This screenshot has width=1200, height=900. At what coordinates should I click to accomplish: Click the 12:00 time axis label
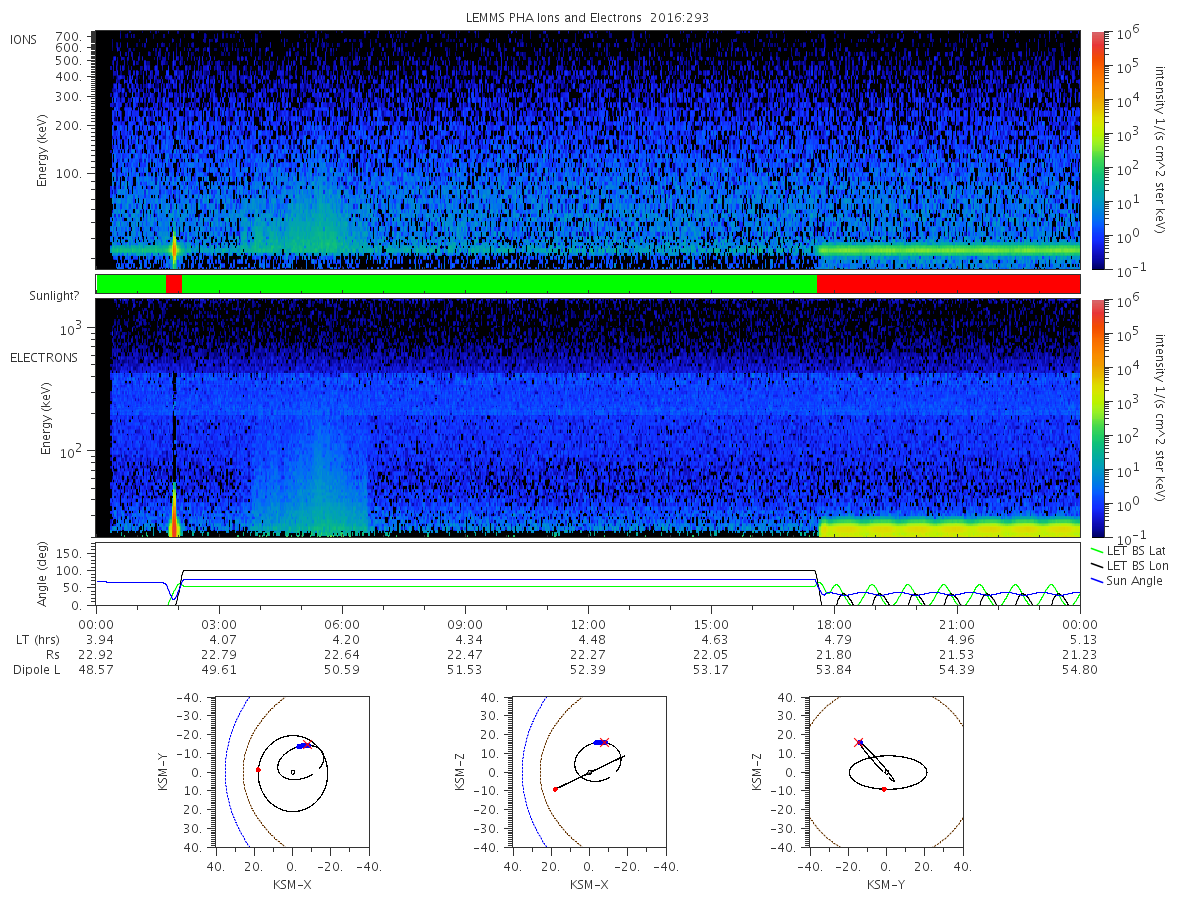pyautogui.click(x=588, y=622)
